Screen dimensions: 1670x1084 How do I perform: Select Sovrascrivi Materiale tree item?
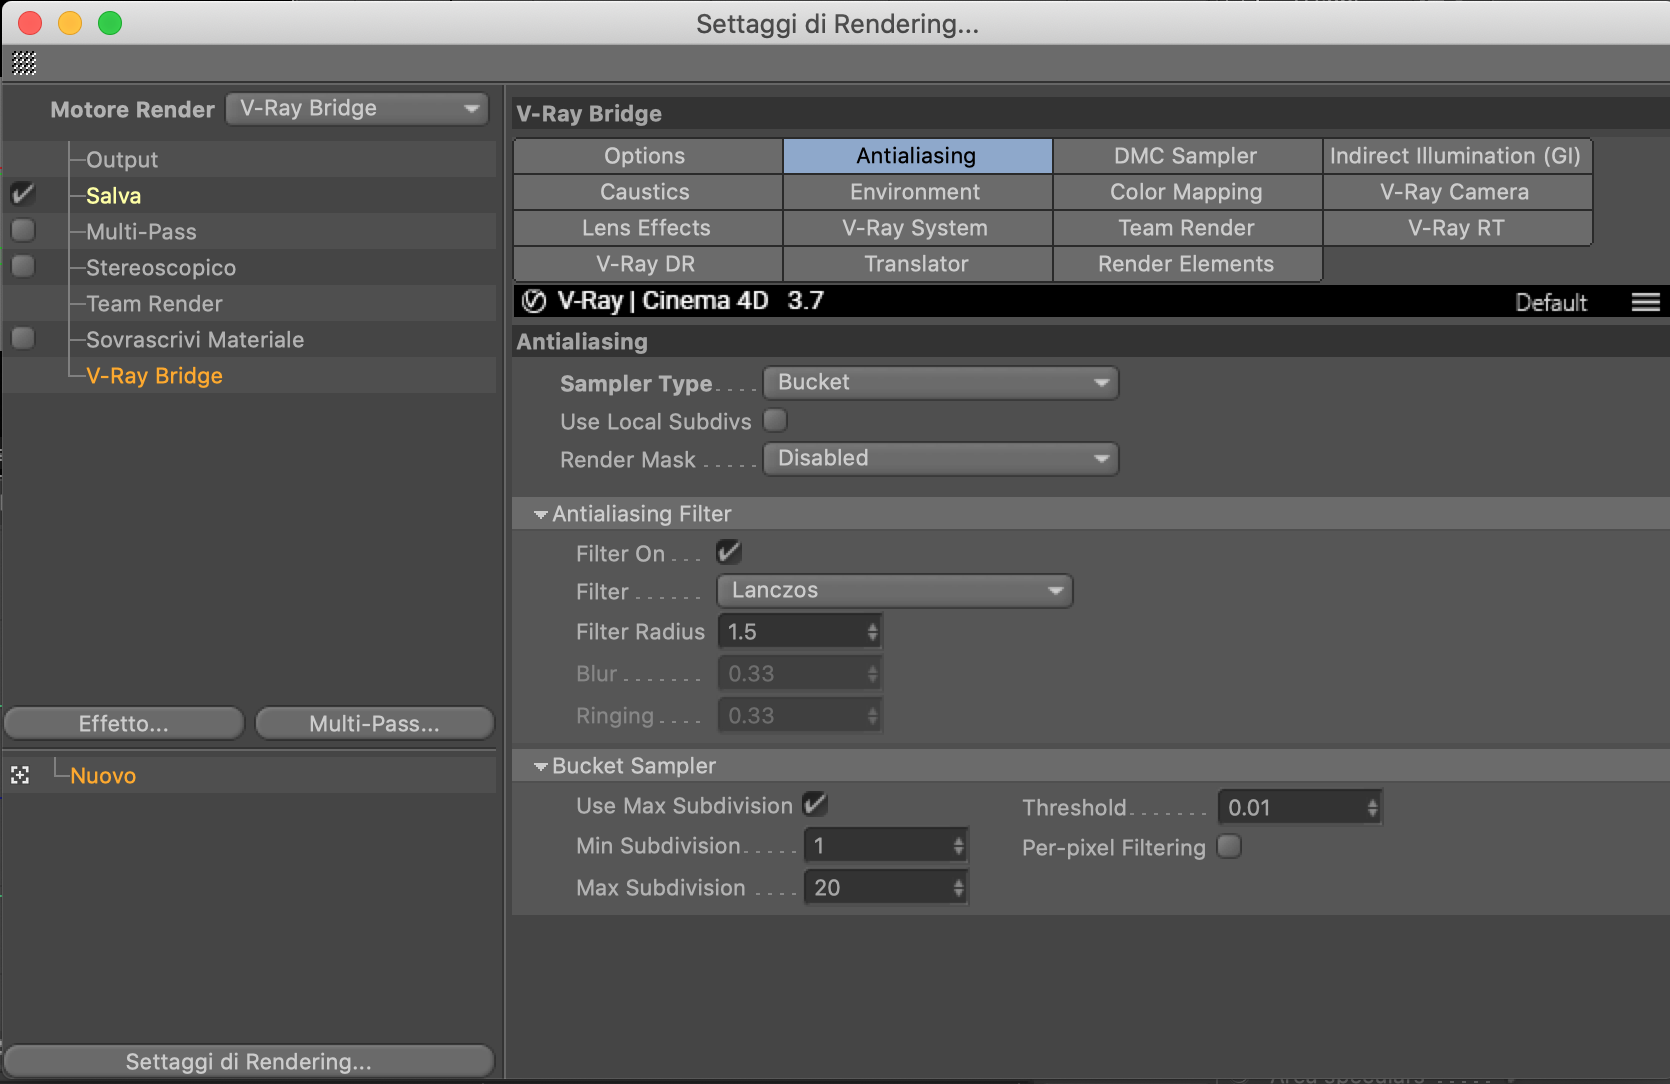(x=195, y=340)
